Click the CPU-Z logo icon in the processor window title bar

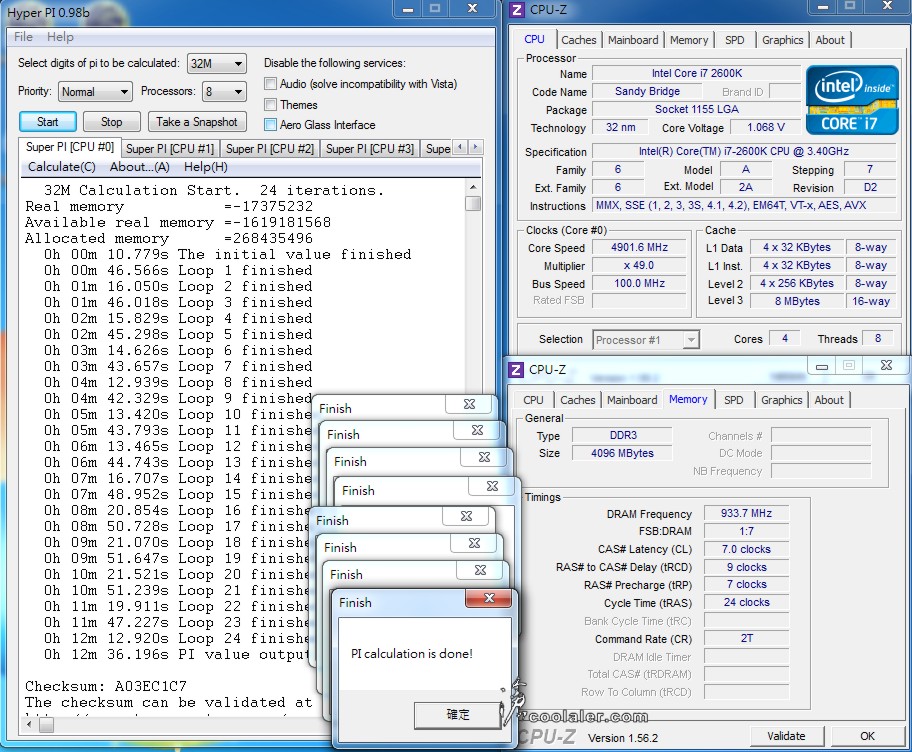pos(516,10)
